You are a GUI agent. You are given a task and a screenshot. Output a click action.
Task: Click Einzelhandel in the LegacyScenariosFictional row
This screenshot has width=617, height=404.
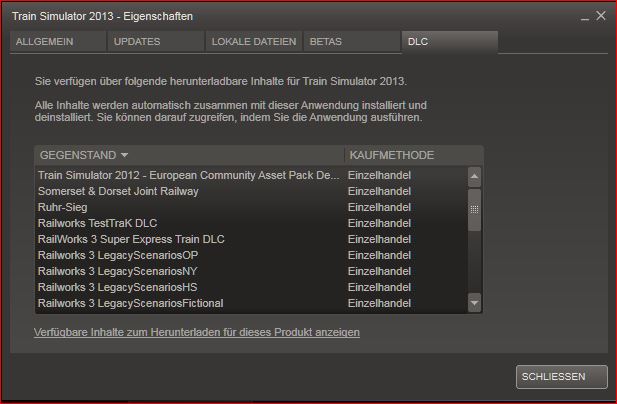click(x=379, y=303)
